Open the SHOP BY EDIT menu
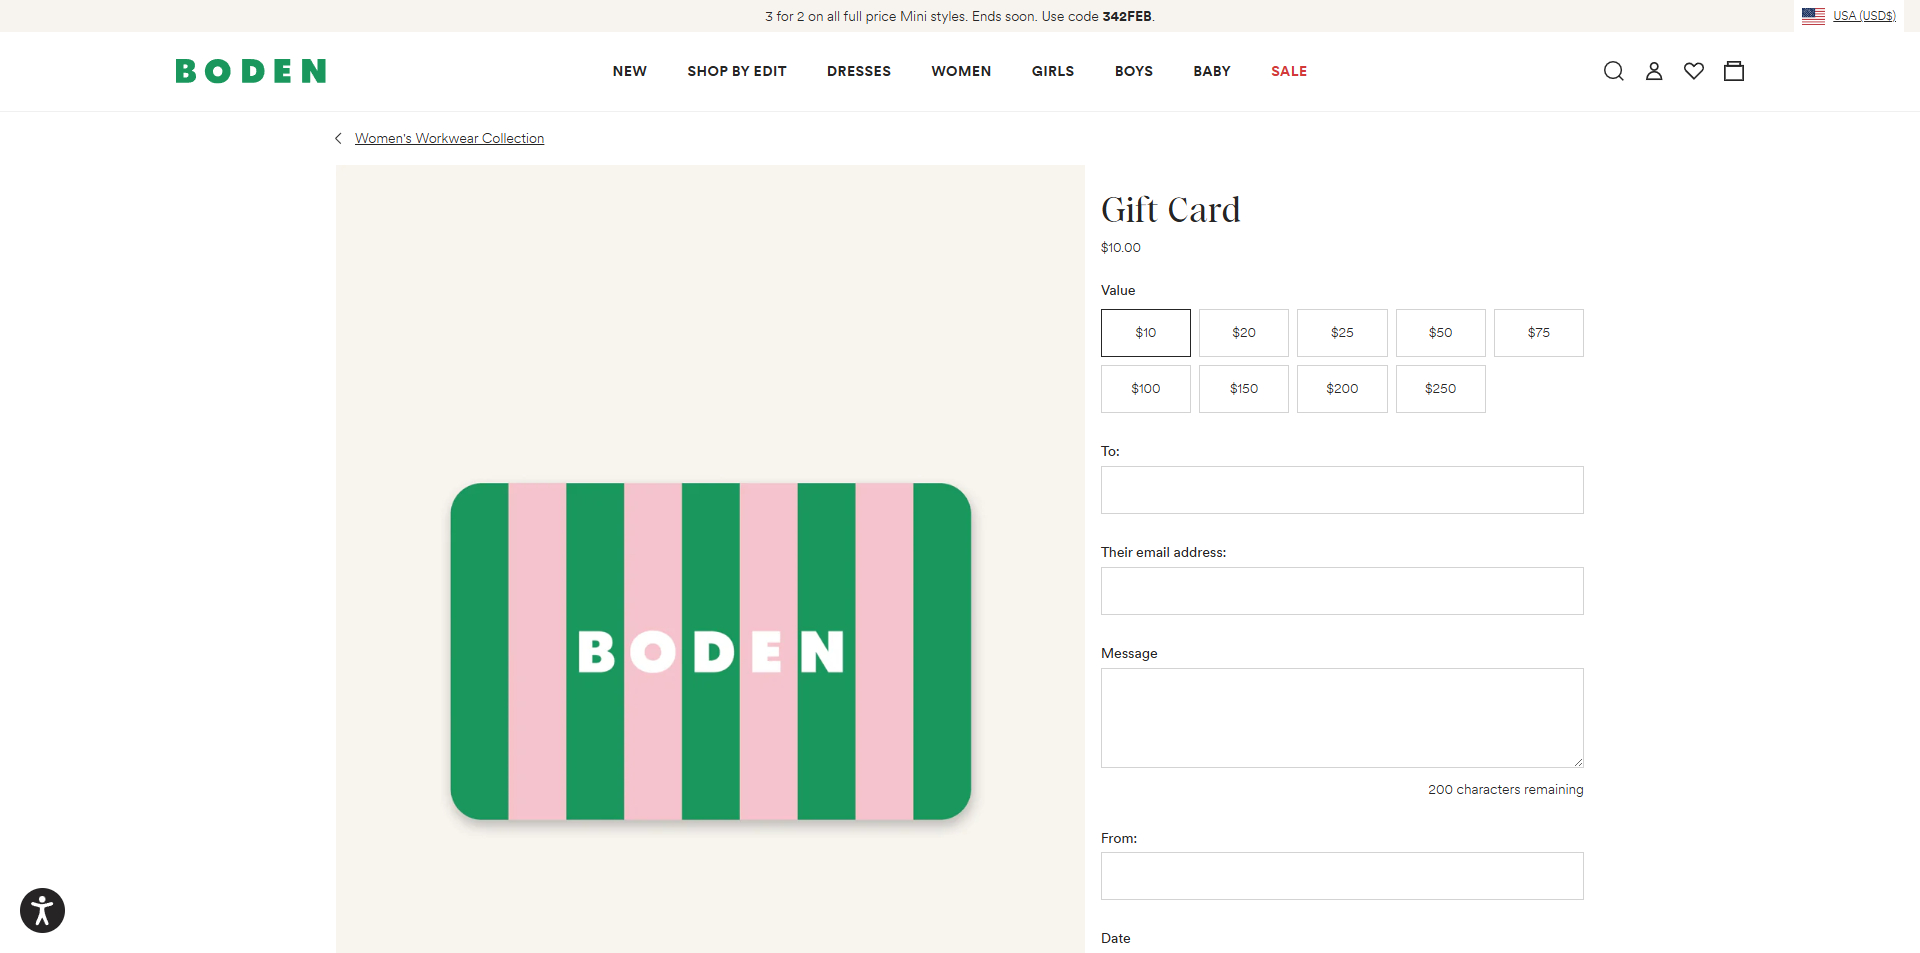Screen dimensions: 1920x953 (737, 71)
